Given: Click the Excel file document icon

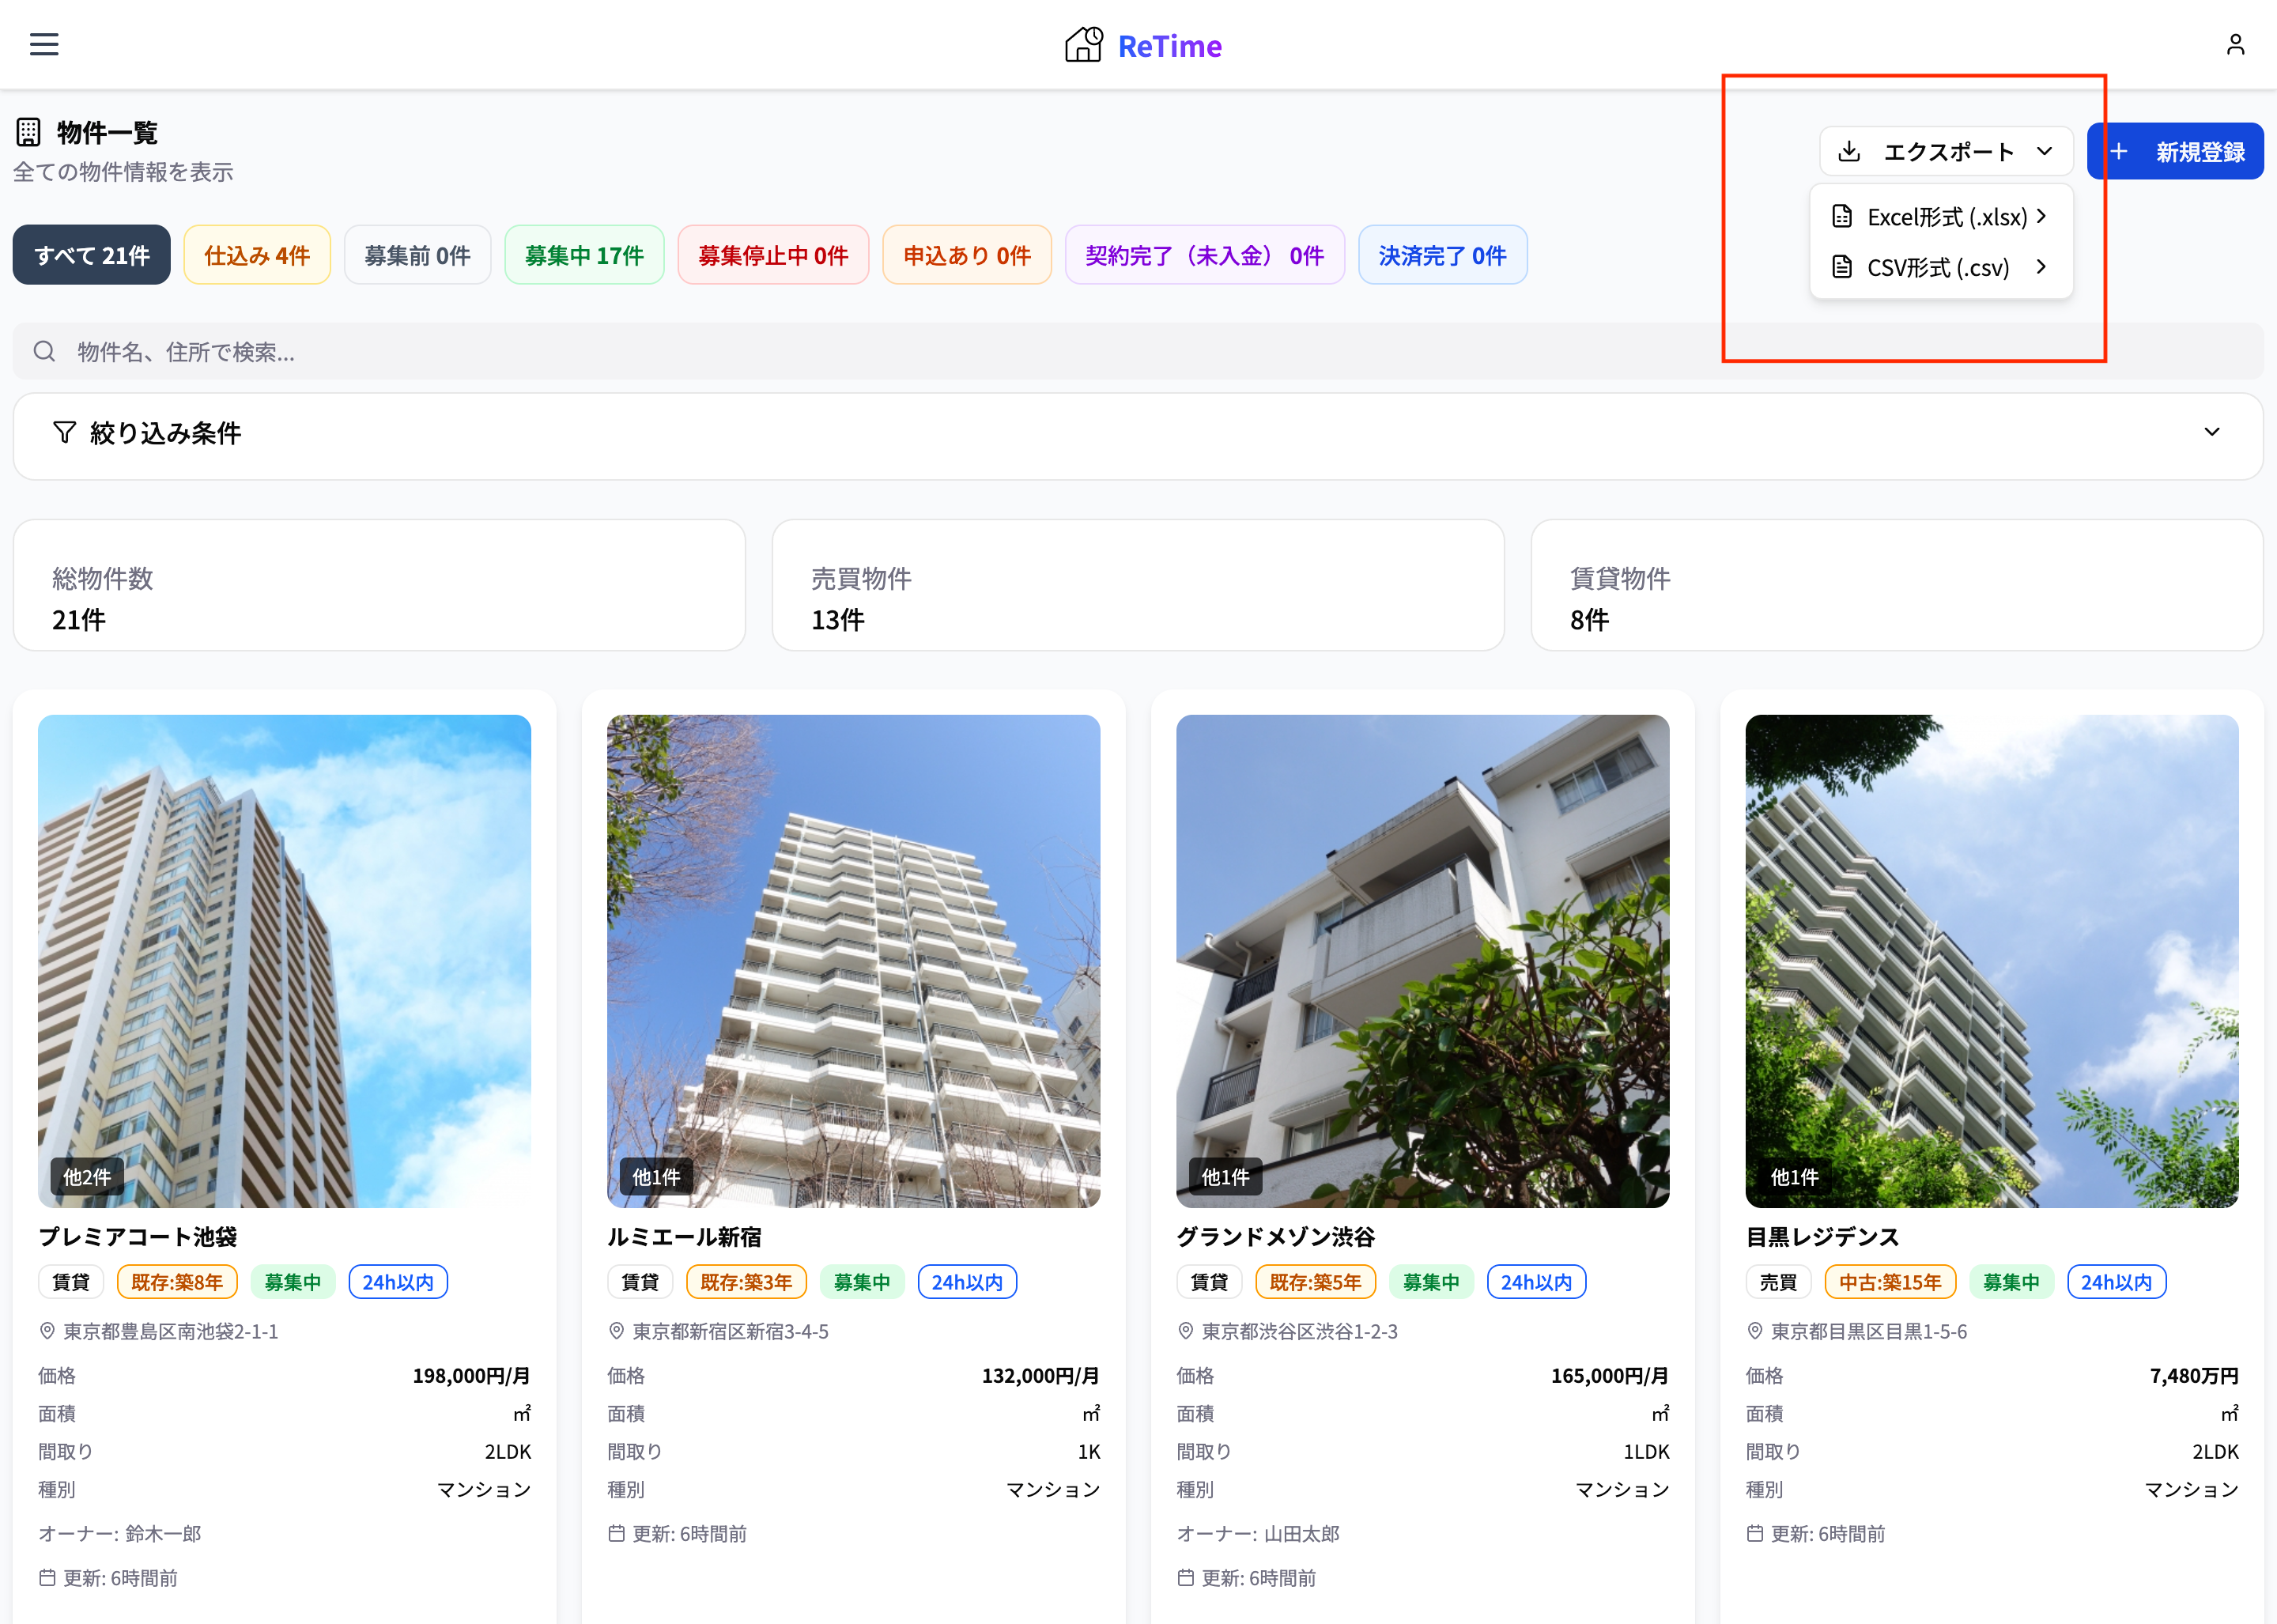Looking at the screenshot, I should point(1841,216).
